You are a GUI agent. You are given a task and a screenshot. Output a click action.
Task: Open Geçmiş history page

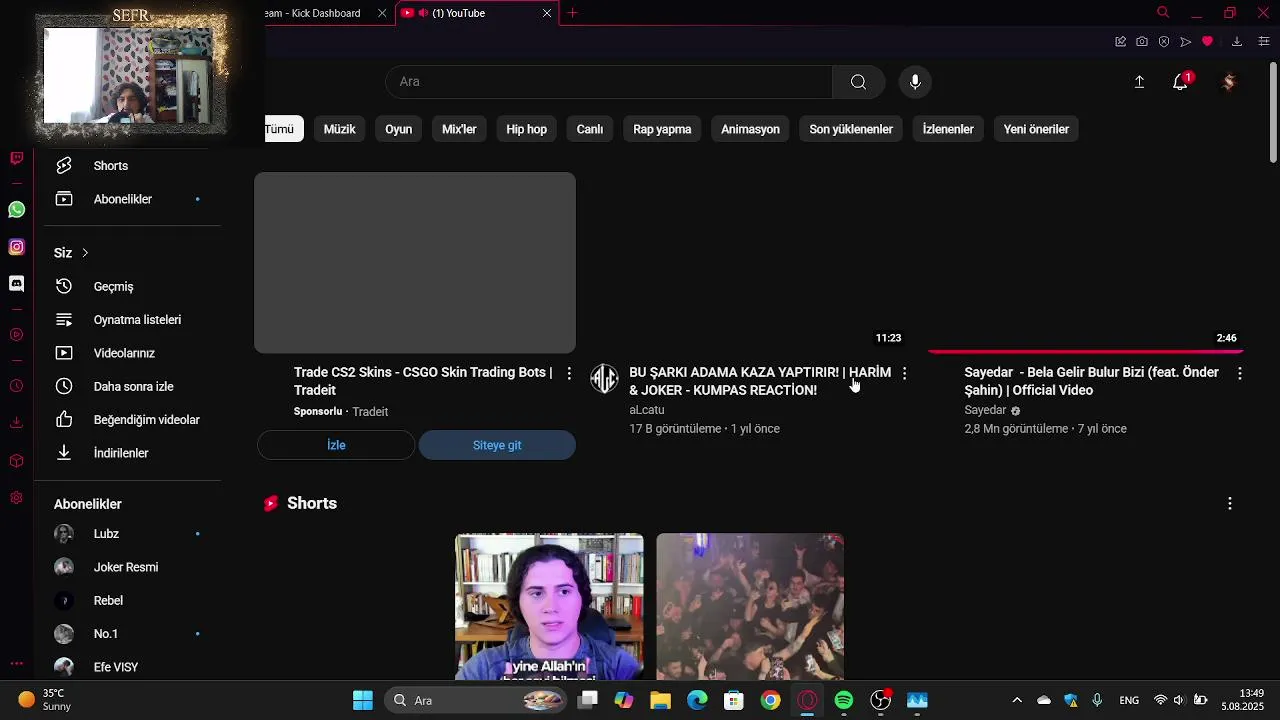click(x=128, y=287)
